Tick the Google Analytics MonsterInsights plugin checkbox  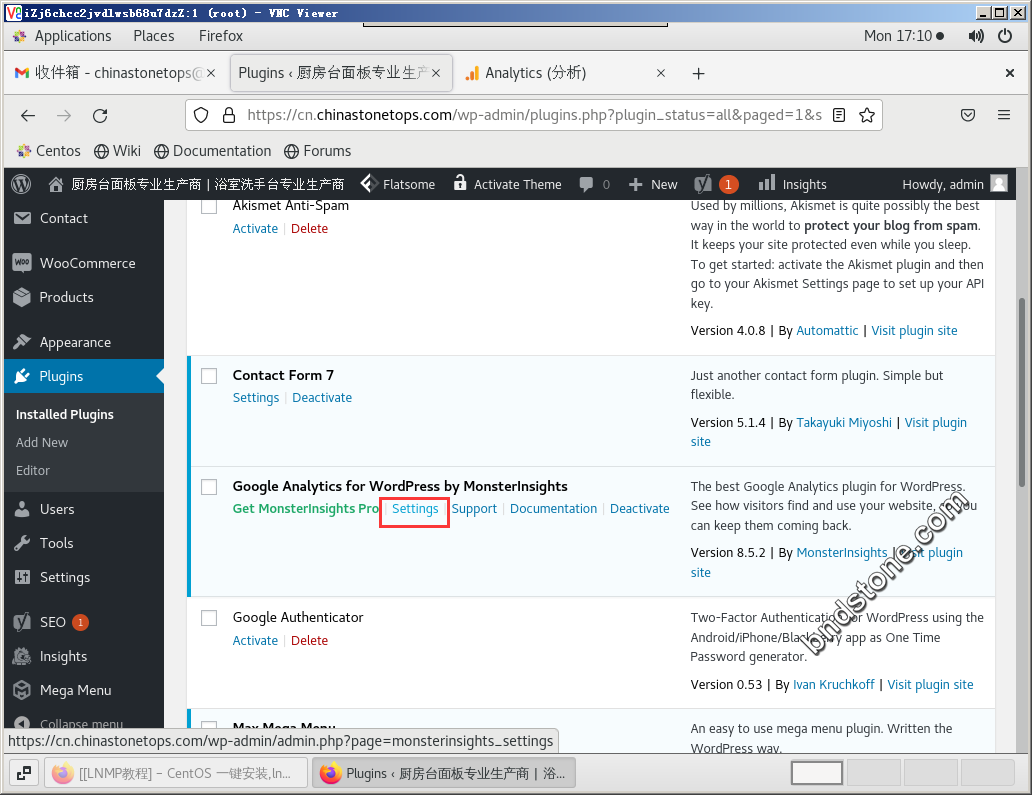tap(209, 487)
